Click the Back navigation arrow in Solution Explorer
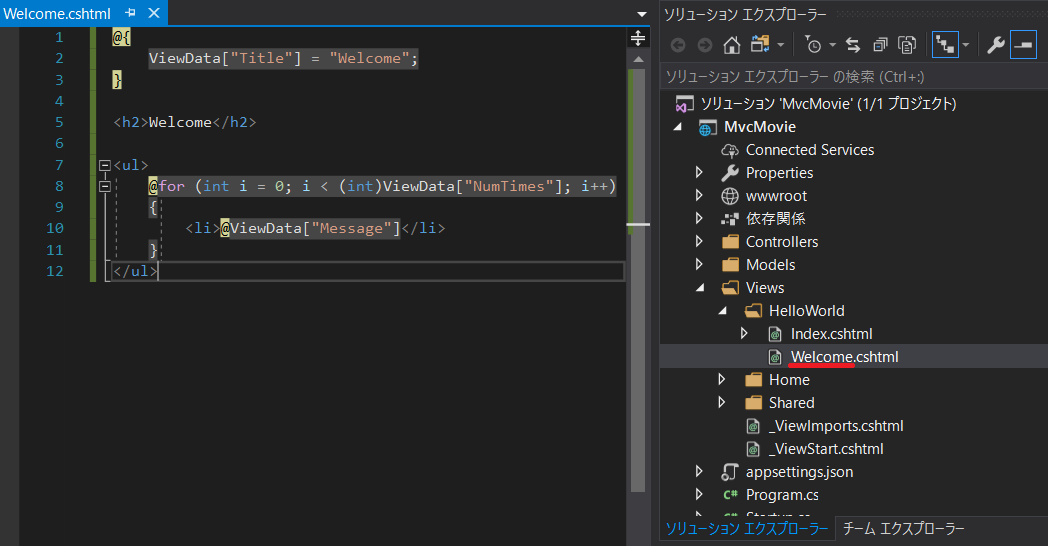This screenshot has height=546, width=1048. pyautogui.click(x=678, y=45)
